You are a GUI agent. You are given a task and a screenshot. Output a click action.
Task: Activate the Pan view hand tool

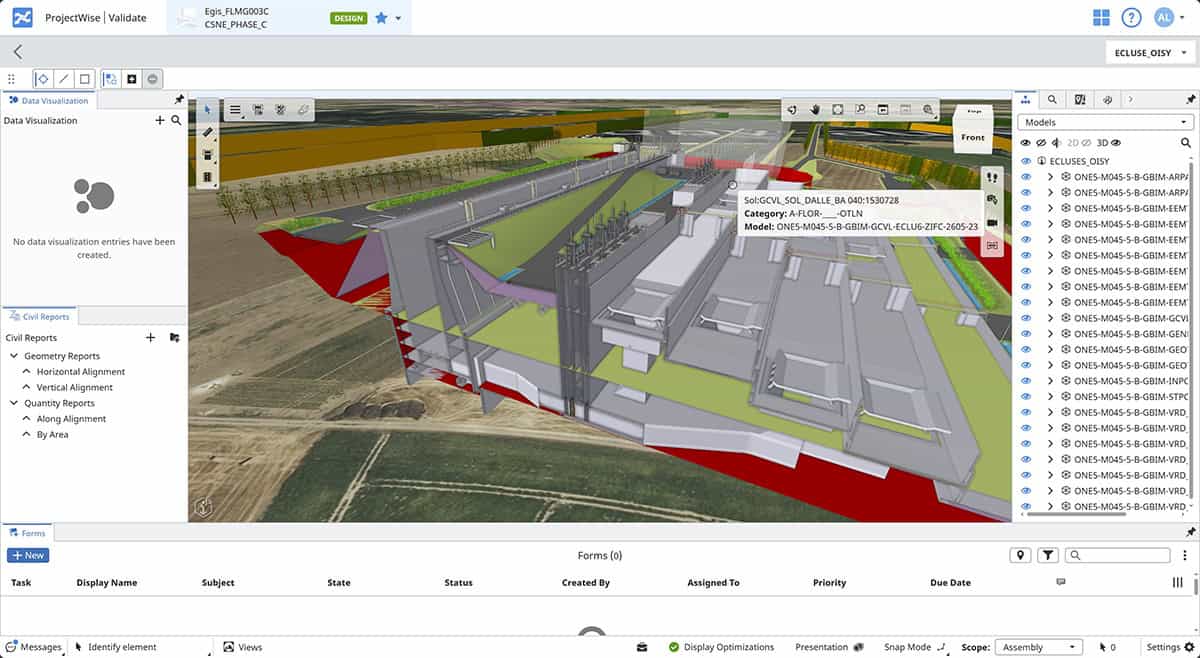pos(814,110)
